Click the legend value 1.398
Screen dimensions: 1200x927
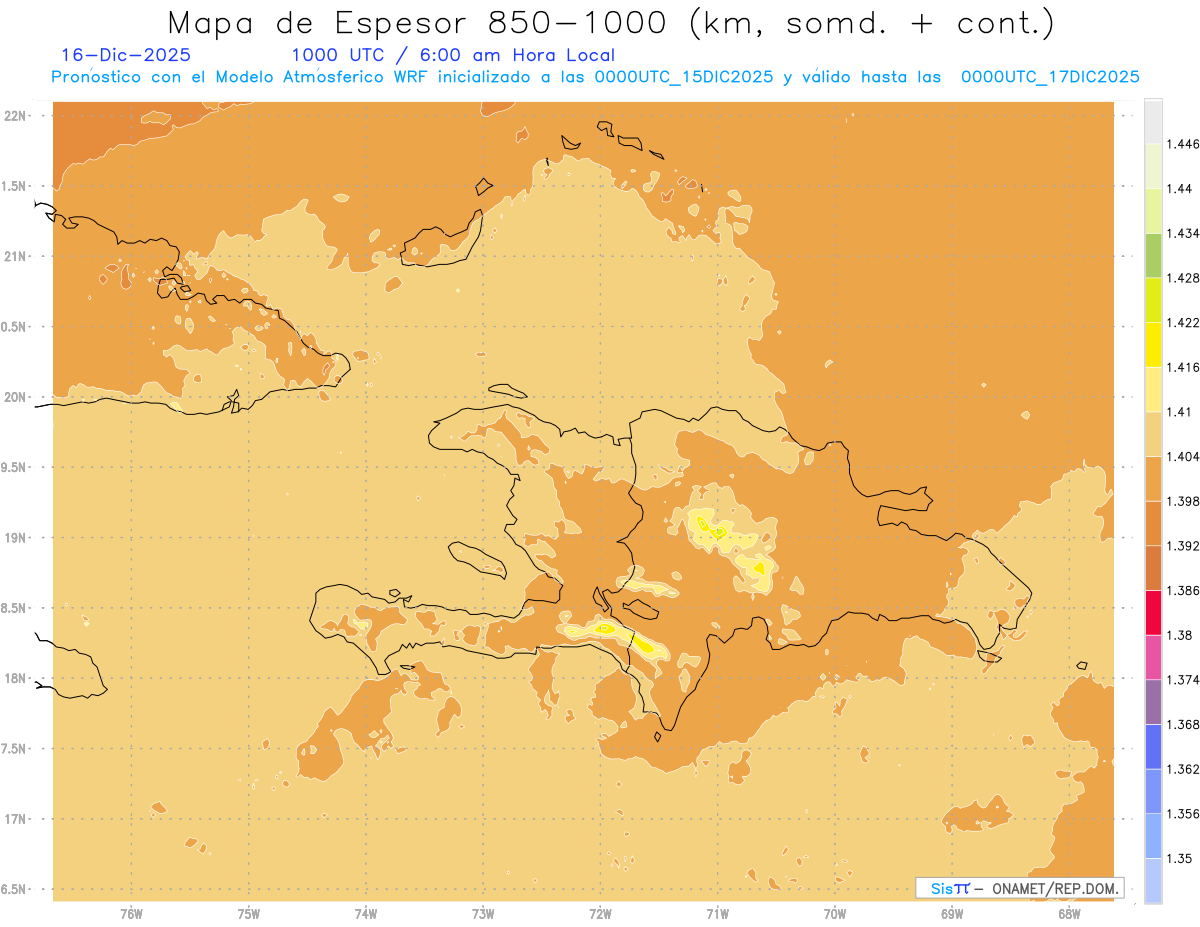(x=1183, y=501)
